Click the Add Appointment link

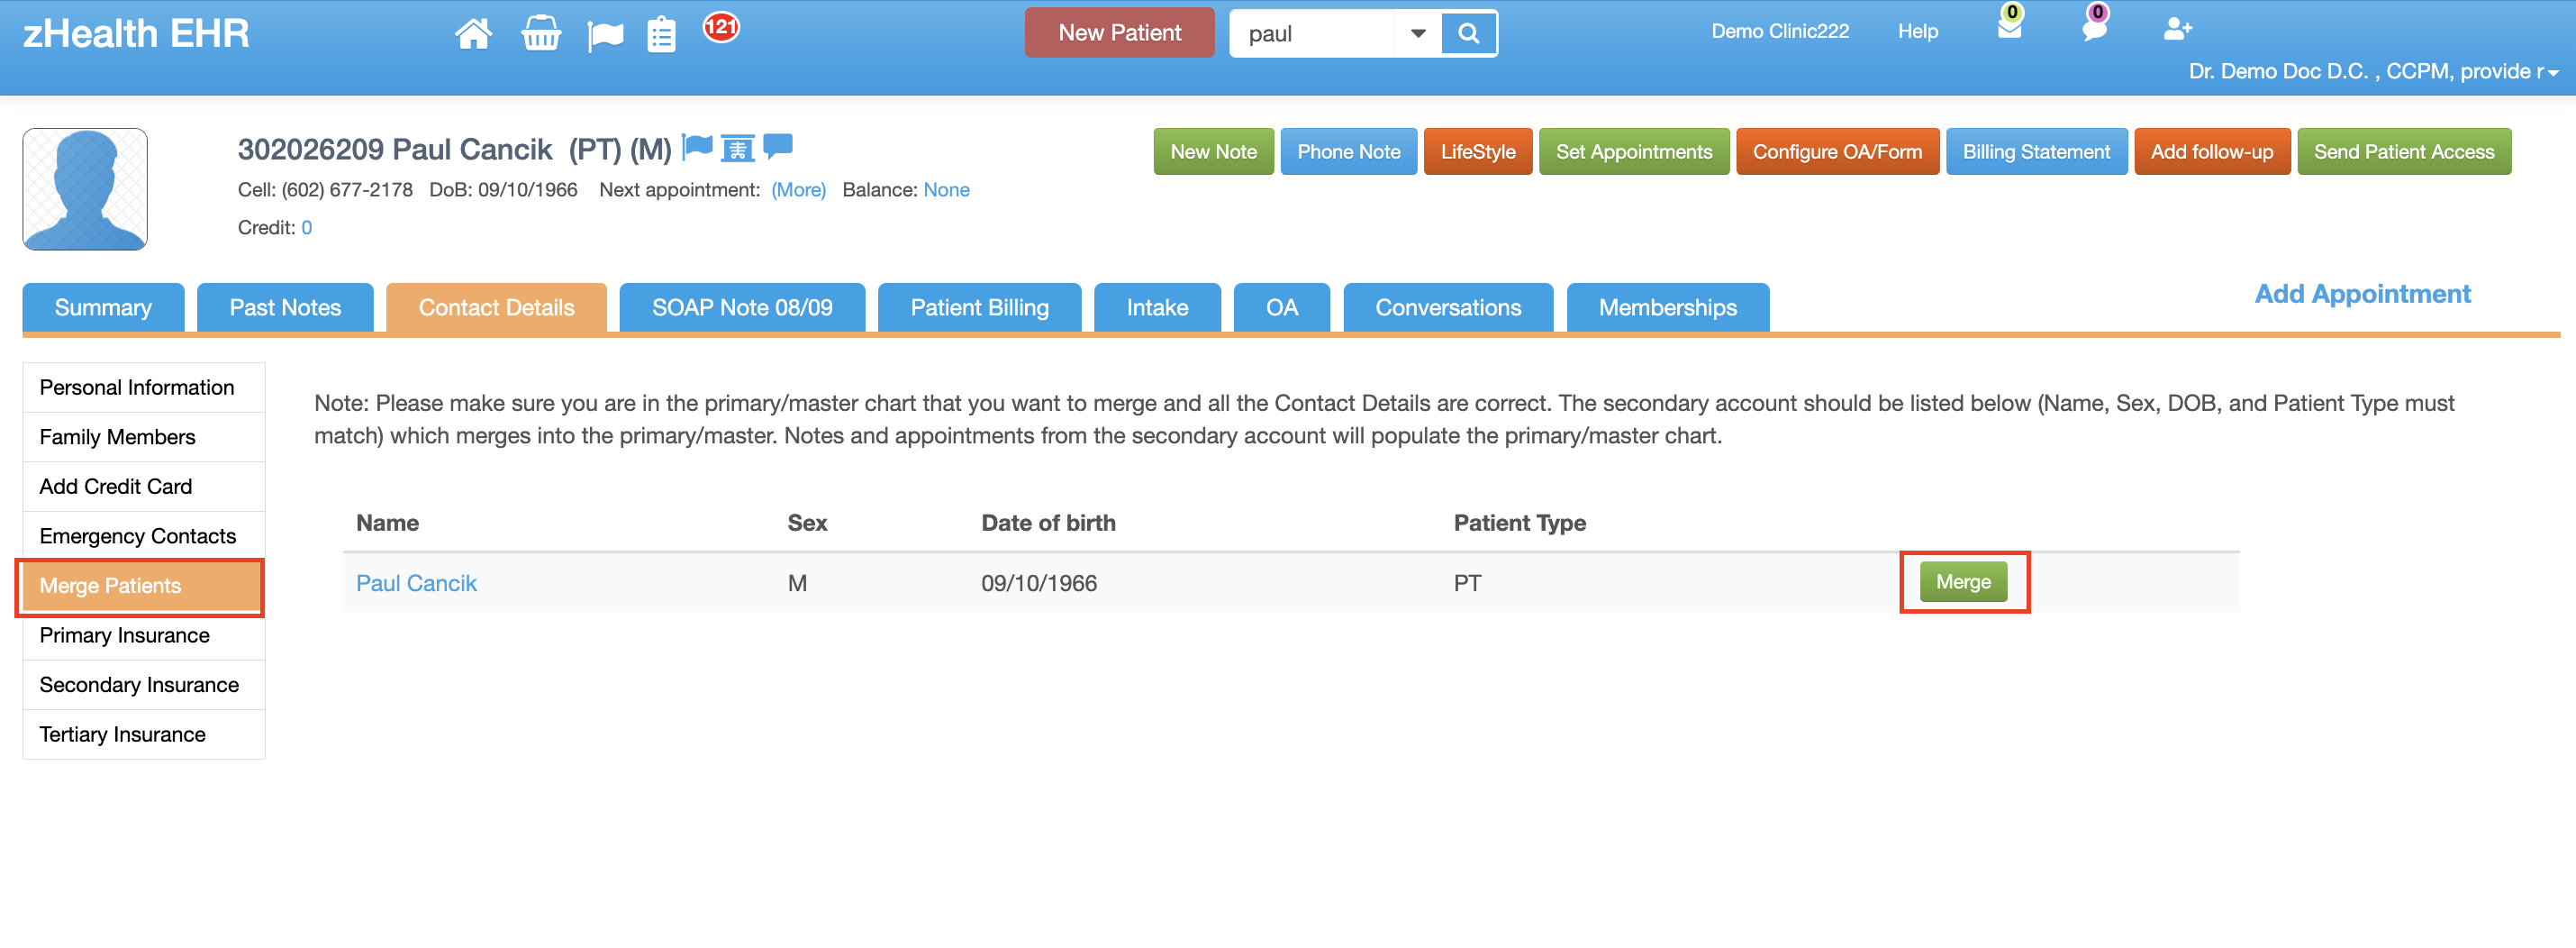click(x=2362, y=294)
